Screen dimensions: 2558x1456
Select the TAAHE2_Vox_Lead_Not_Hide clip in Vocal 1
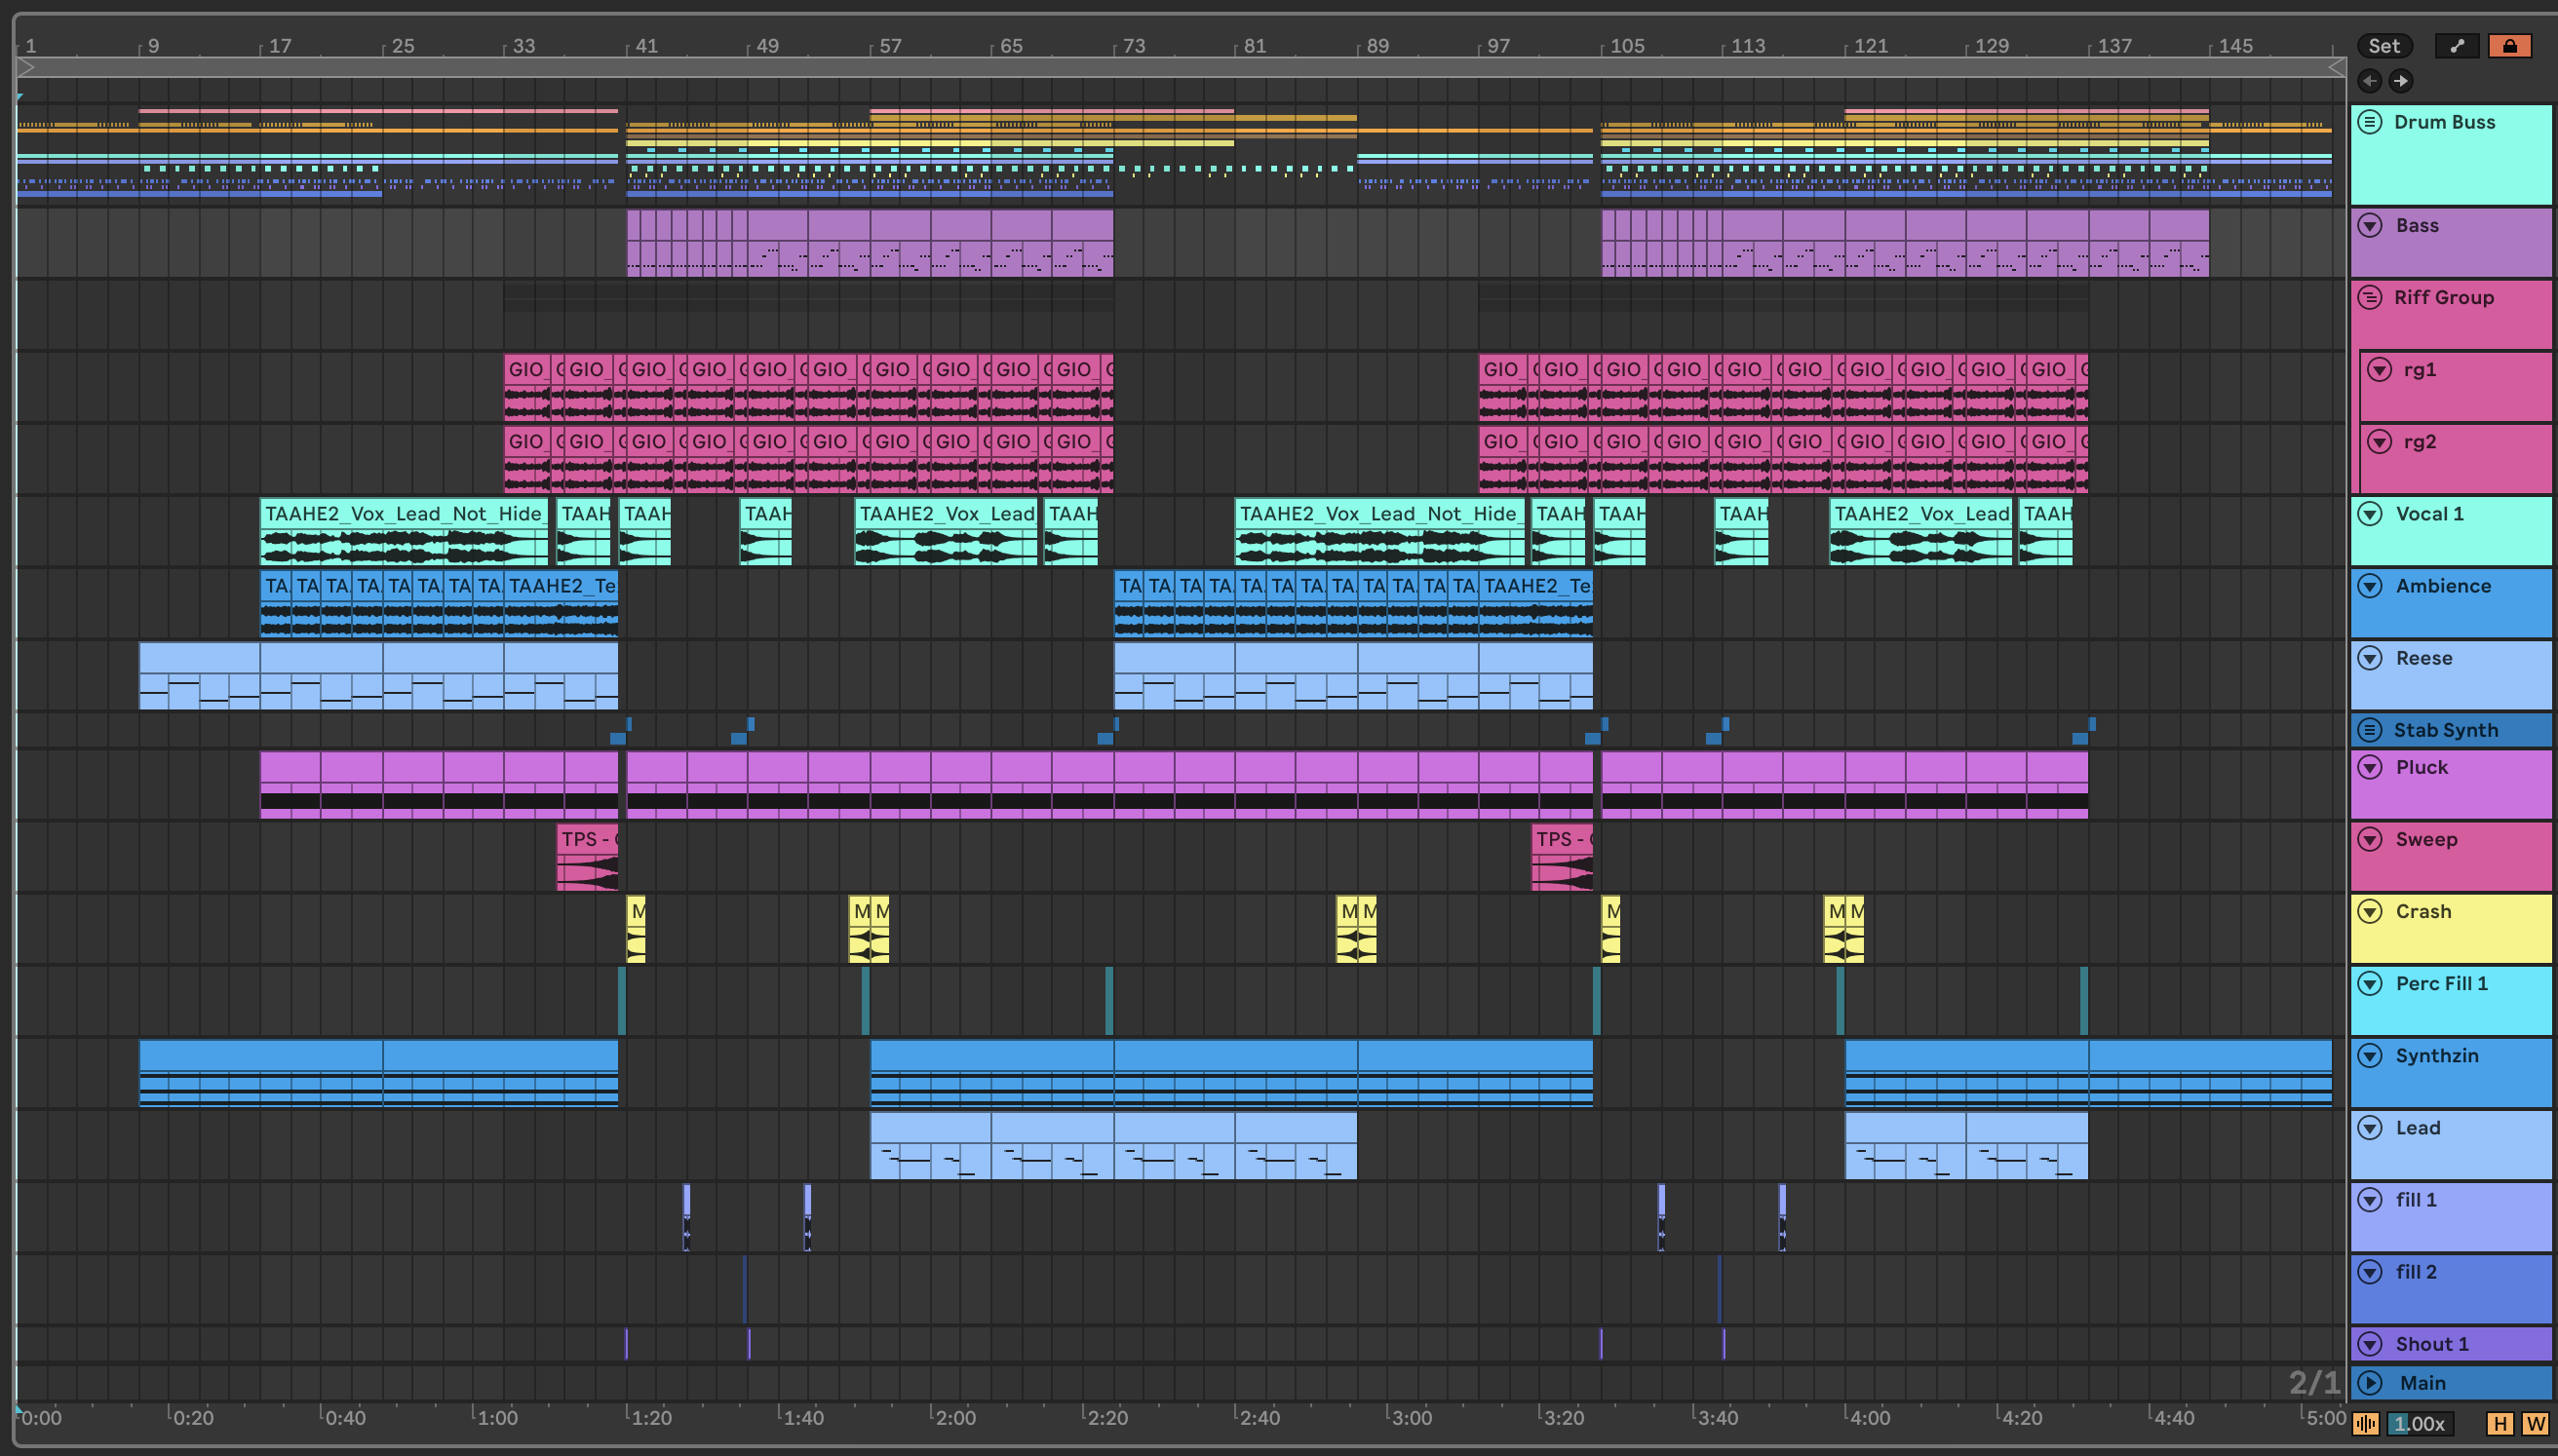coord(402,514)
